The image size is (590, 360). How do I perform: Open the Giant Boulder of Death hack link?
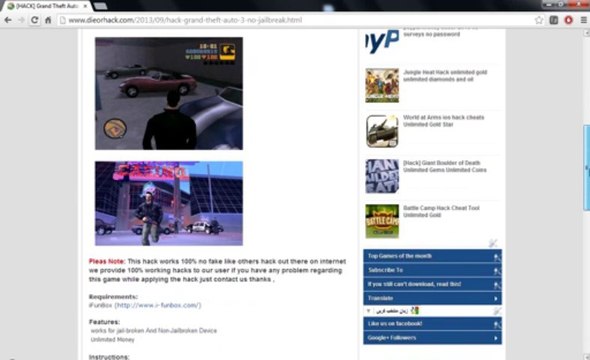tap(445, 166)
